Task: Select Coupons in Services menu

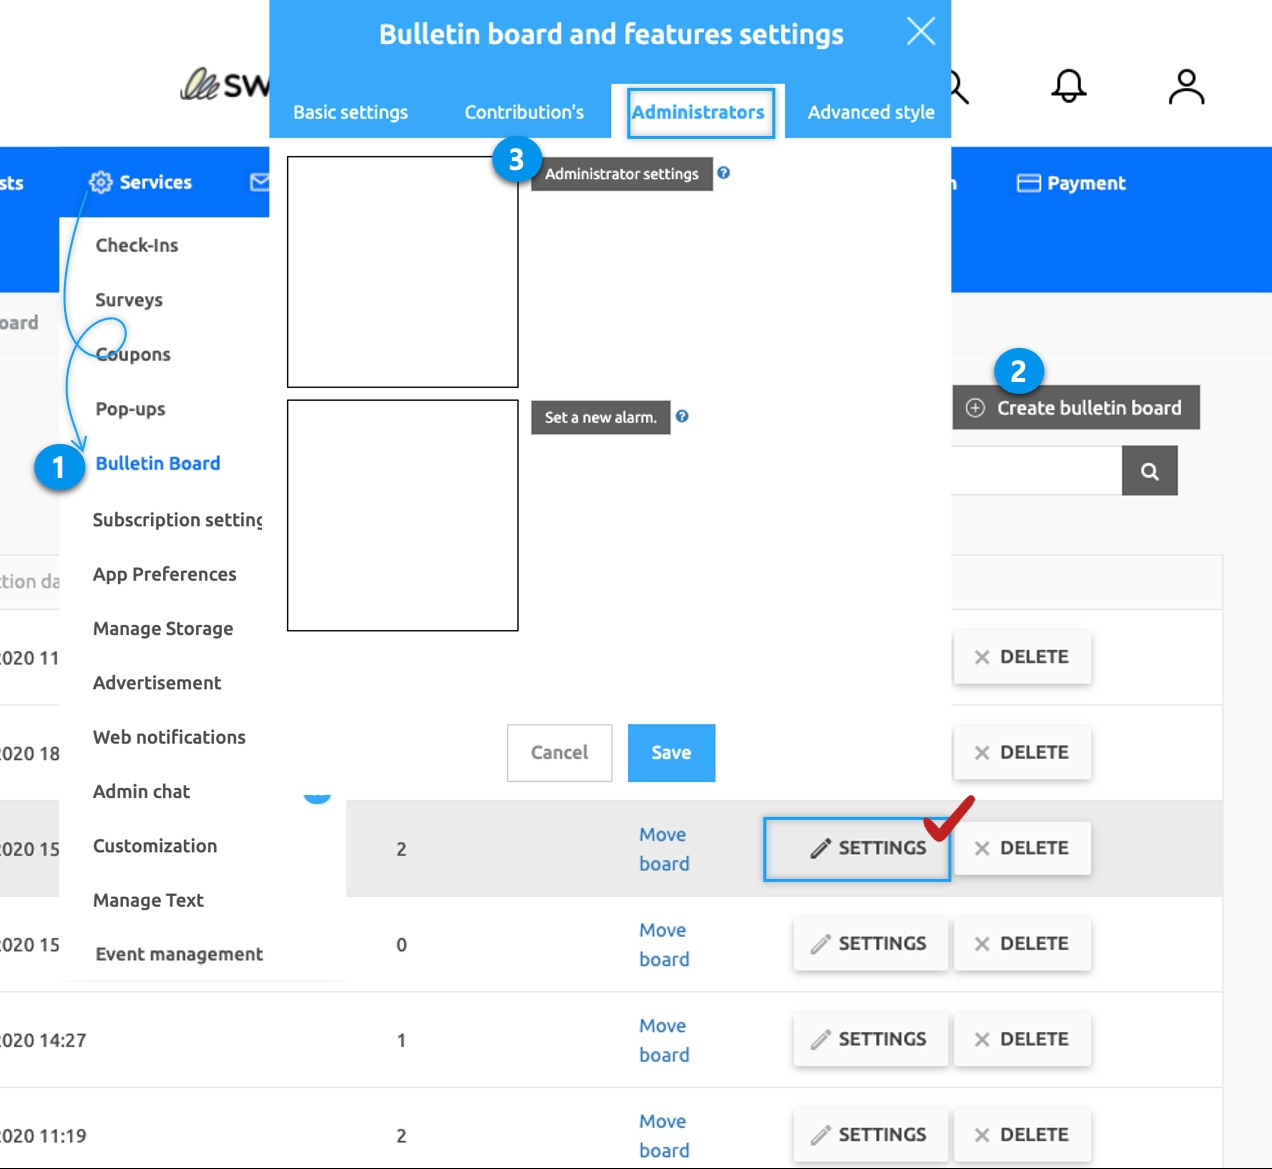Action: coord(133,354)
